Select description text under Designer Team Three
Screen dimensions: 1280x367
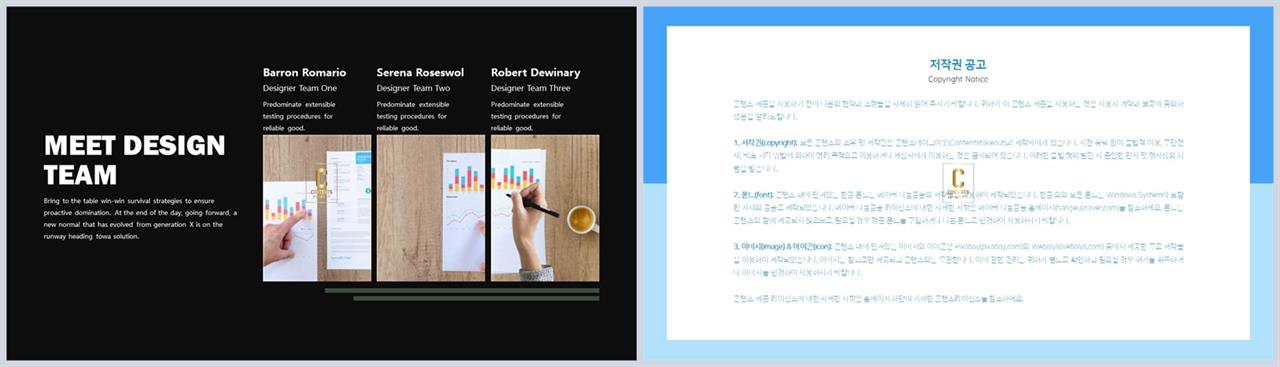point(527,116)
